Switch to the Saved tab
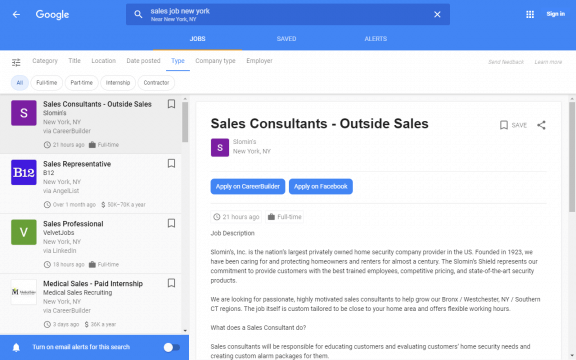The width and height of the screenshot is (576, 360). tap(286, 39)
